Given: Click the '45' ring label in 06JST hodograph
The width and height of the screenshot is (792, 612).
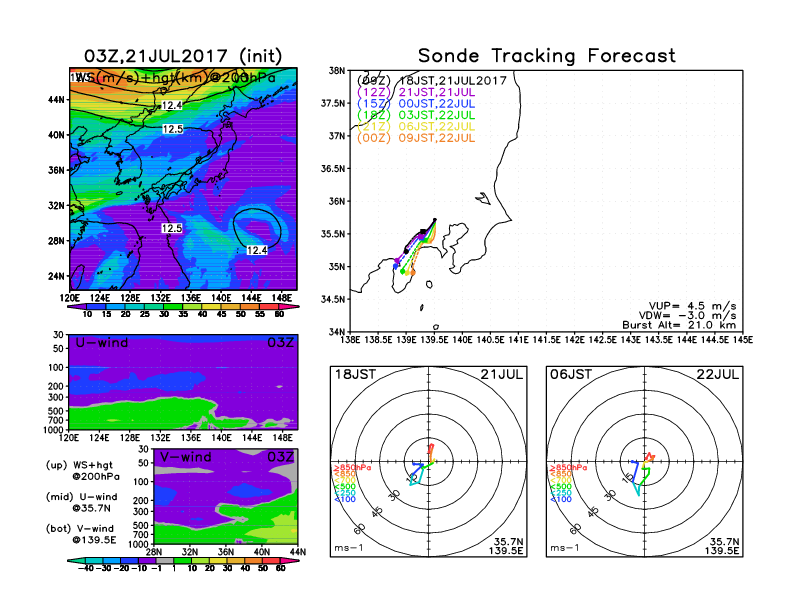Looking at the screenshot, I should 593,512.
